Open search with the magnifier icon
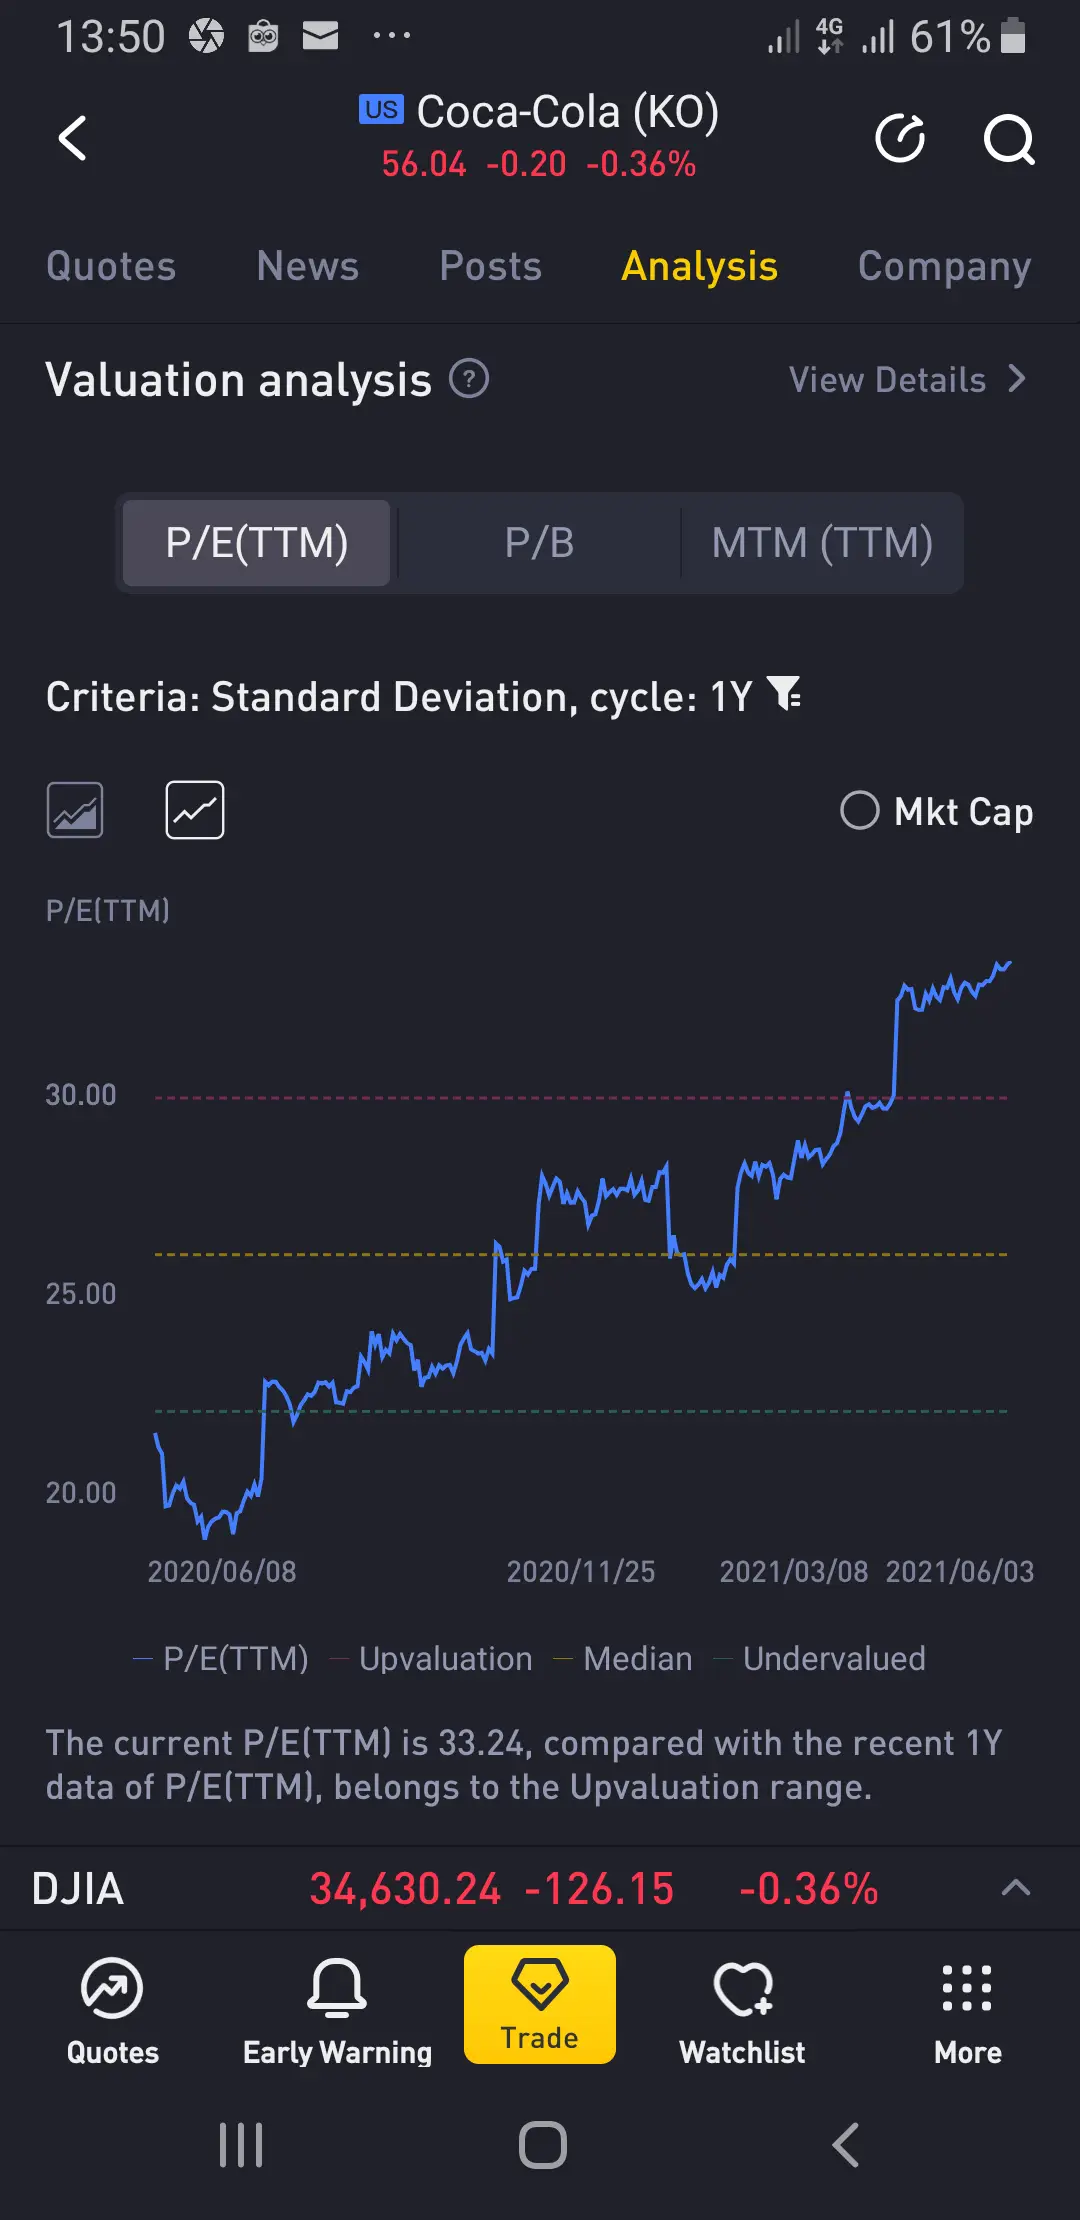 click(1008, 138)
